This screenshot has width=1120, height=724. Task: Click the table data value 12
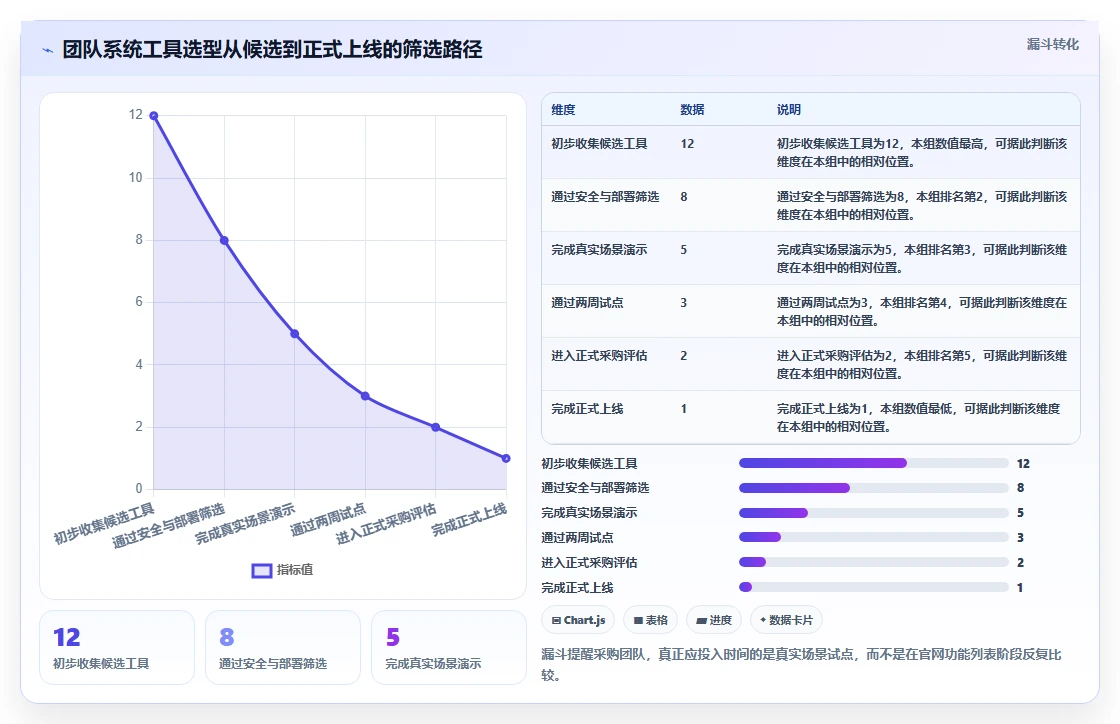687,144
